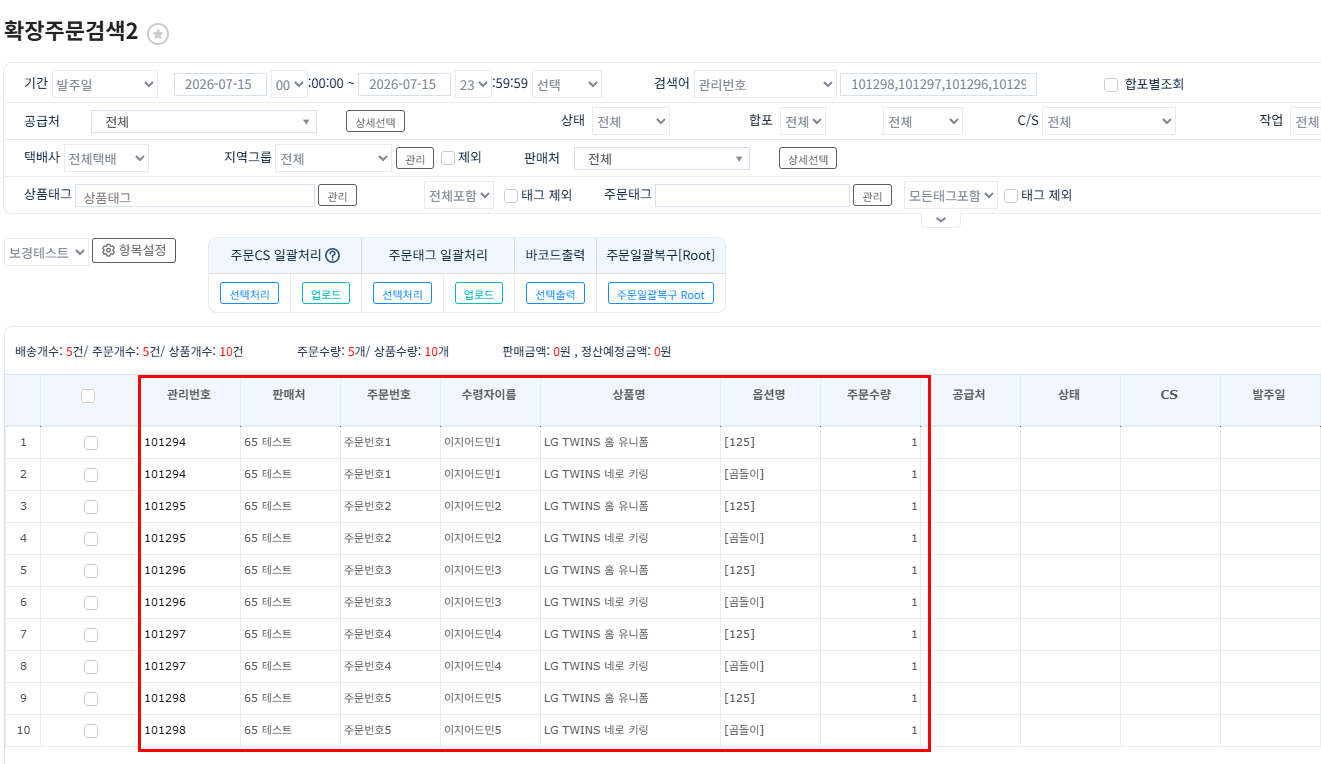Screen dimensions: 1321x764
Task: Click the 상태 column header
Action: coord(1069,395)
